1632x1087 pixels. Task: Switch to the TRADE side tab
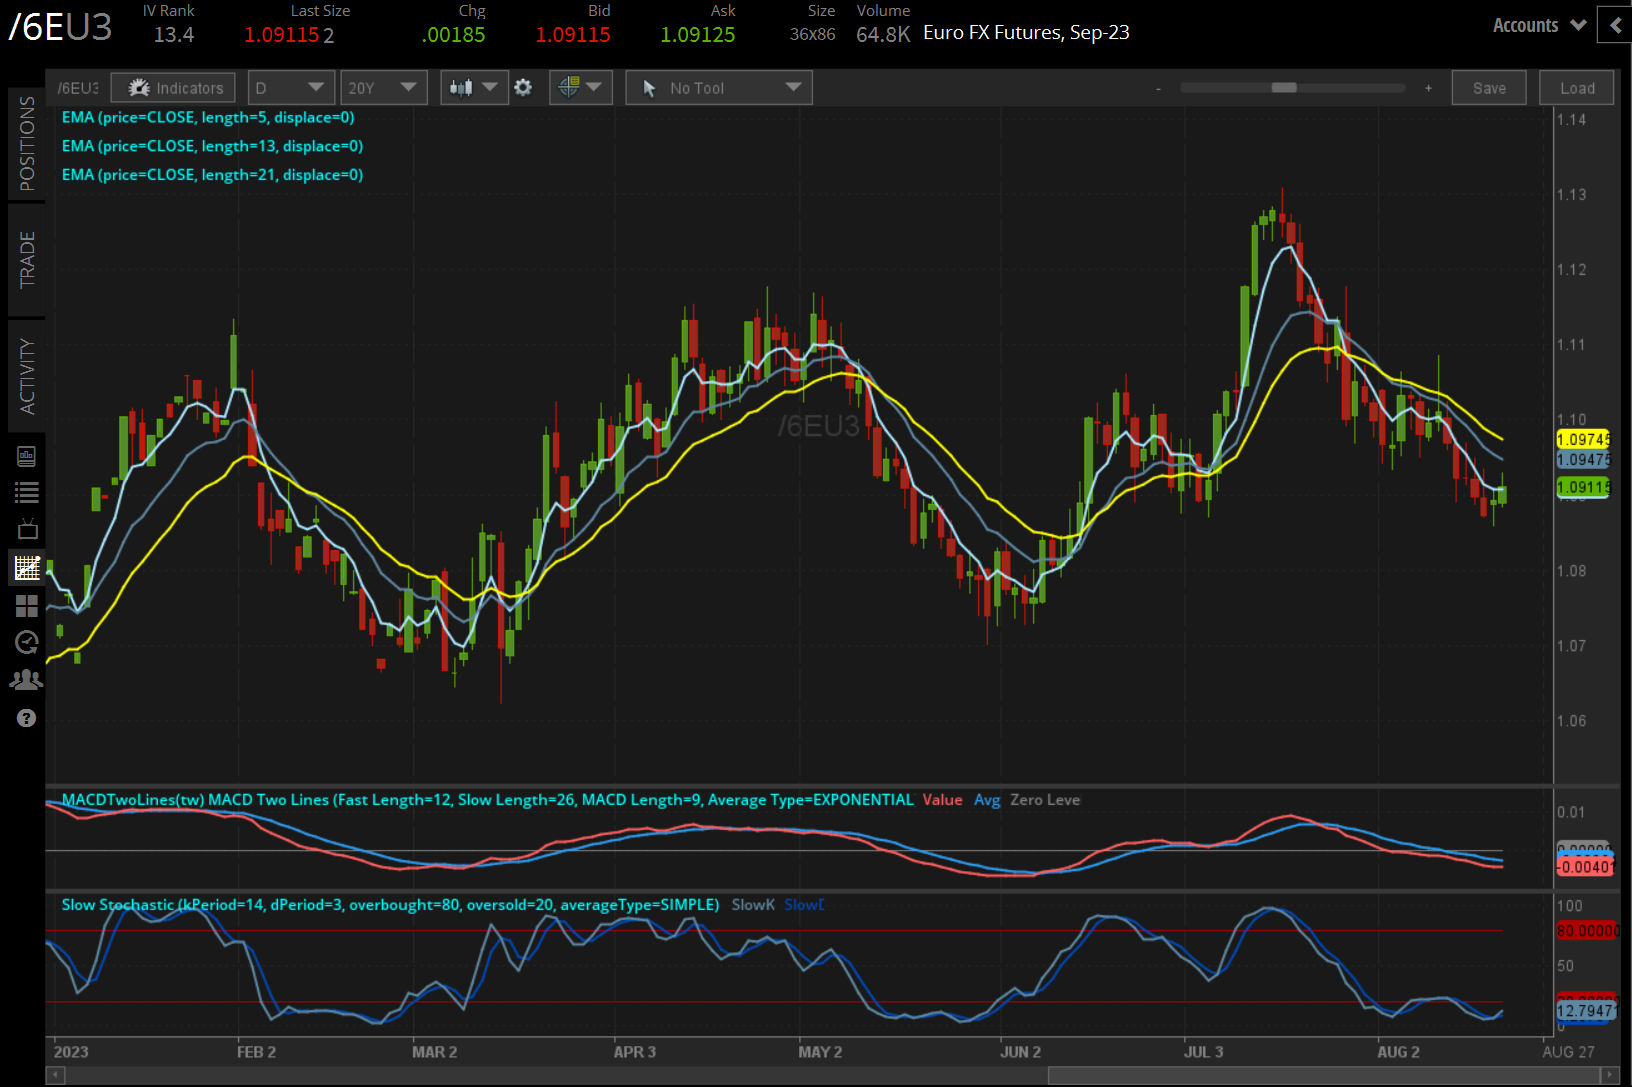coord(27,260)
